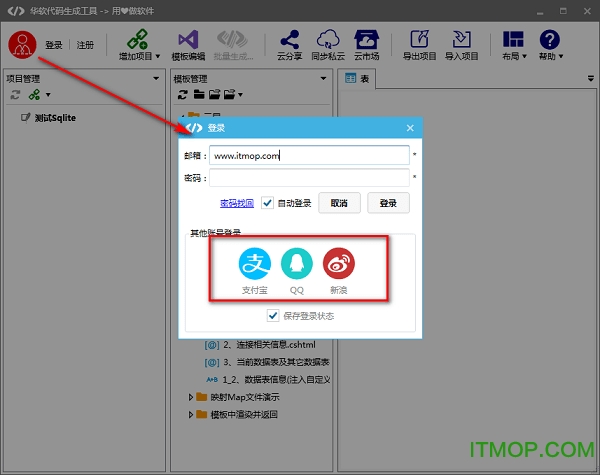Image resolution: width=600 pixels, height=475 pixels.
Task: Click the 登录 link in the toolbar
Action: (x=54, y=45)
